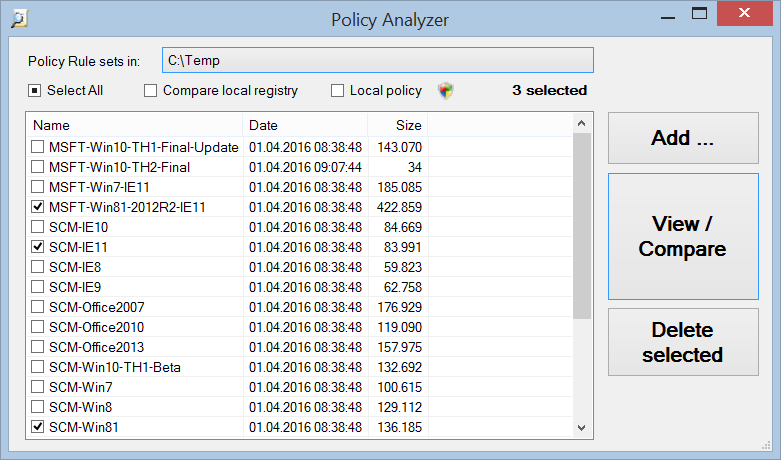Check the SCM-IE8 checkbox
This screenshot has height=460, width=781.
(37, 267)
